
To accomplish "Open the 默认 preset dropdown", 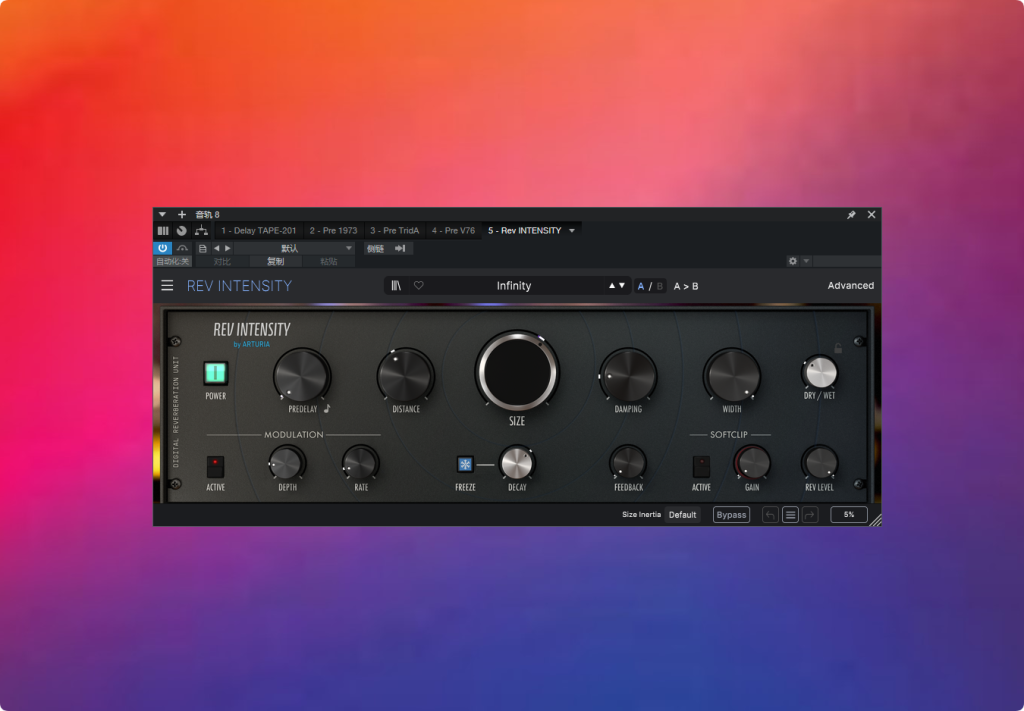I will point(295,248).
